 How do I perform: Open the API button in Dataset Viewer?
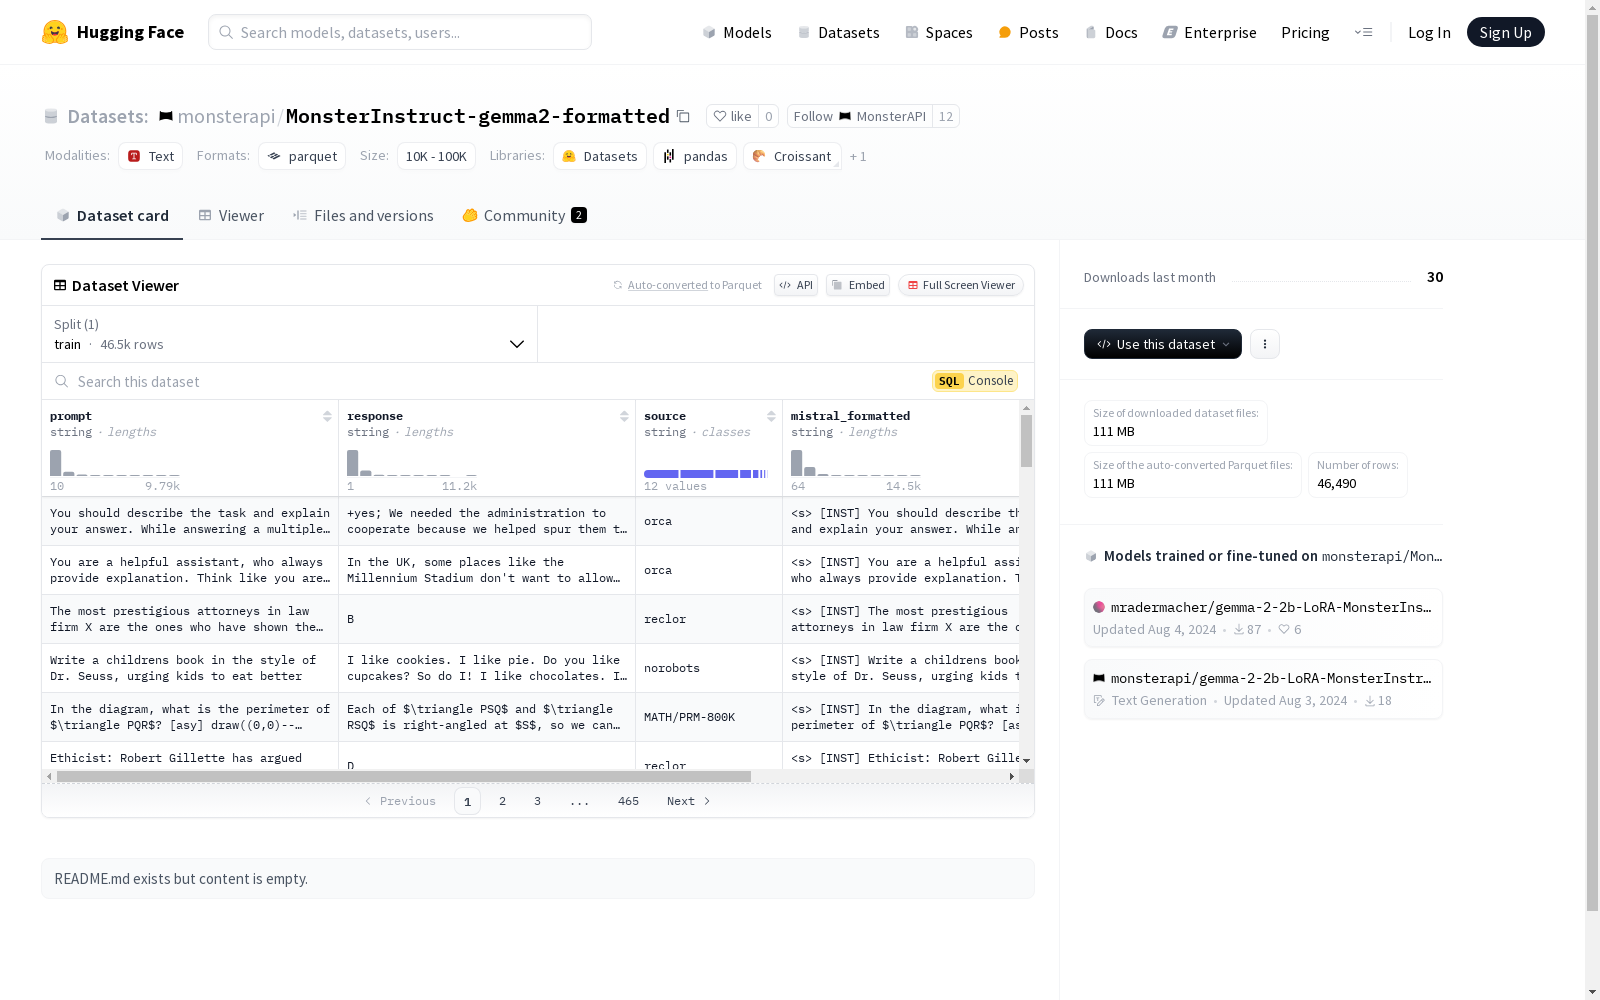click(x=796, y=285)
